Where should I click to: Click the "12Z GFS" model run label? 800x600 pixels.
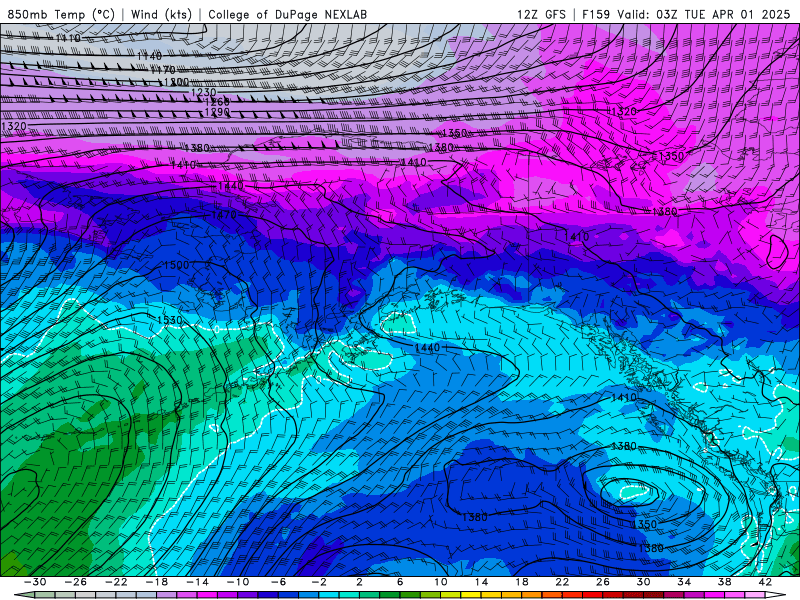541,14
